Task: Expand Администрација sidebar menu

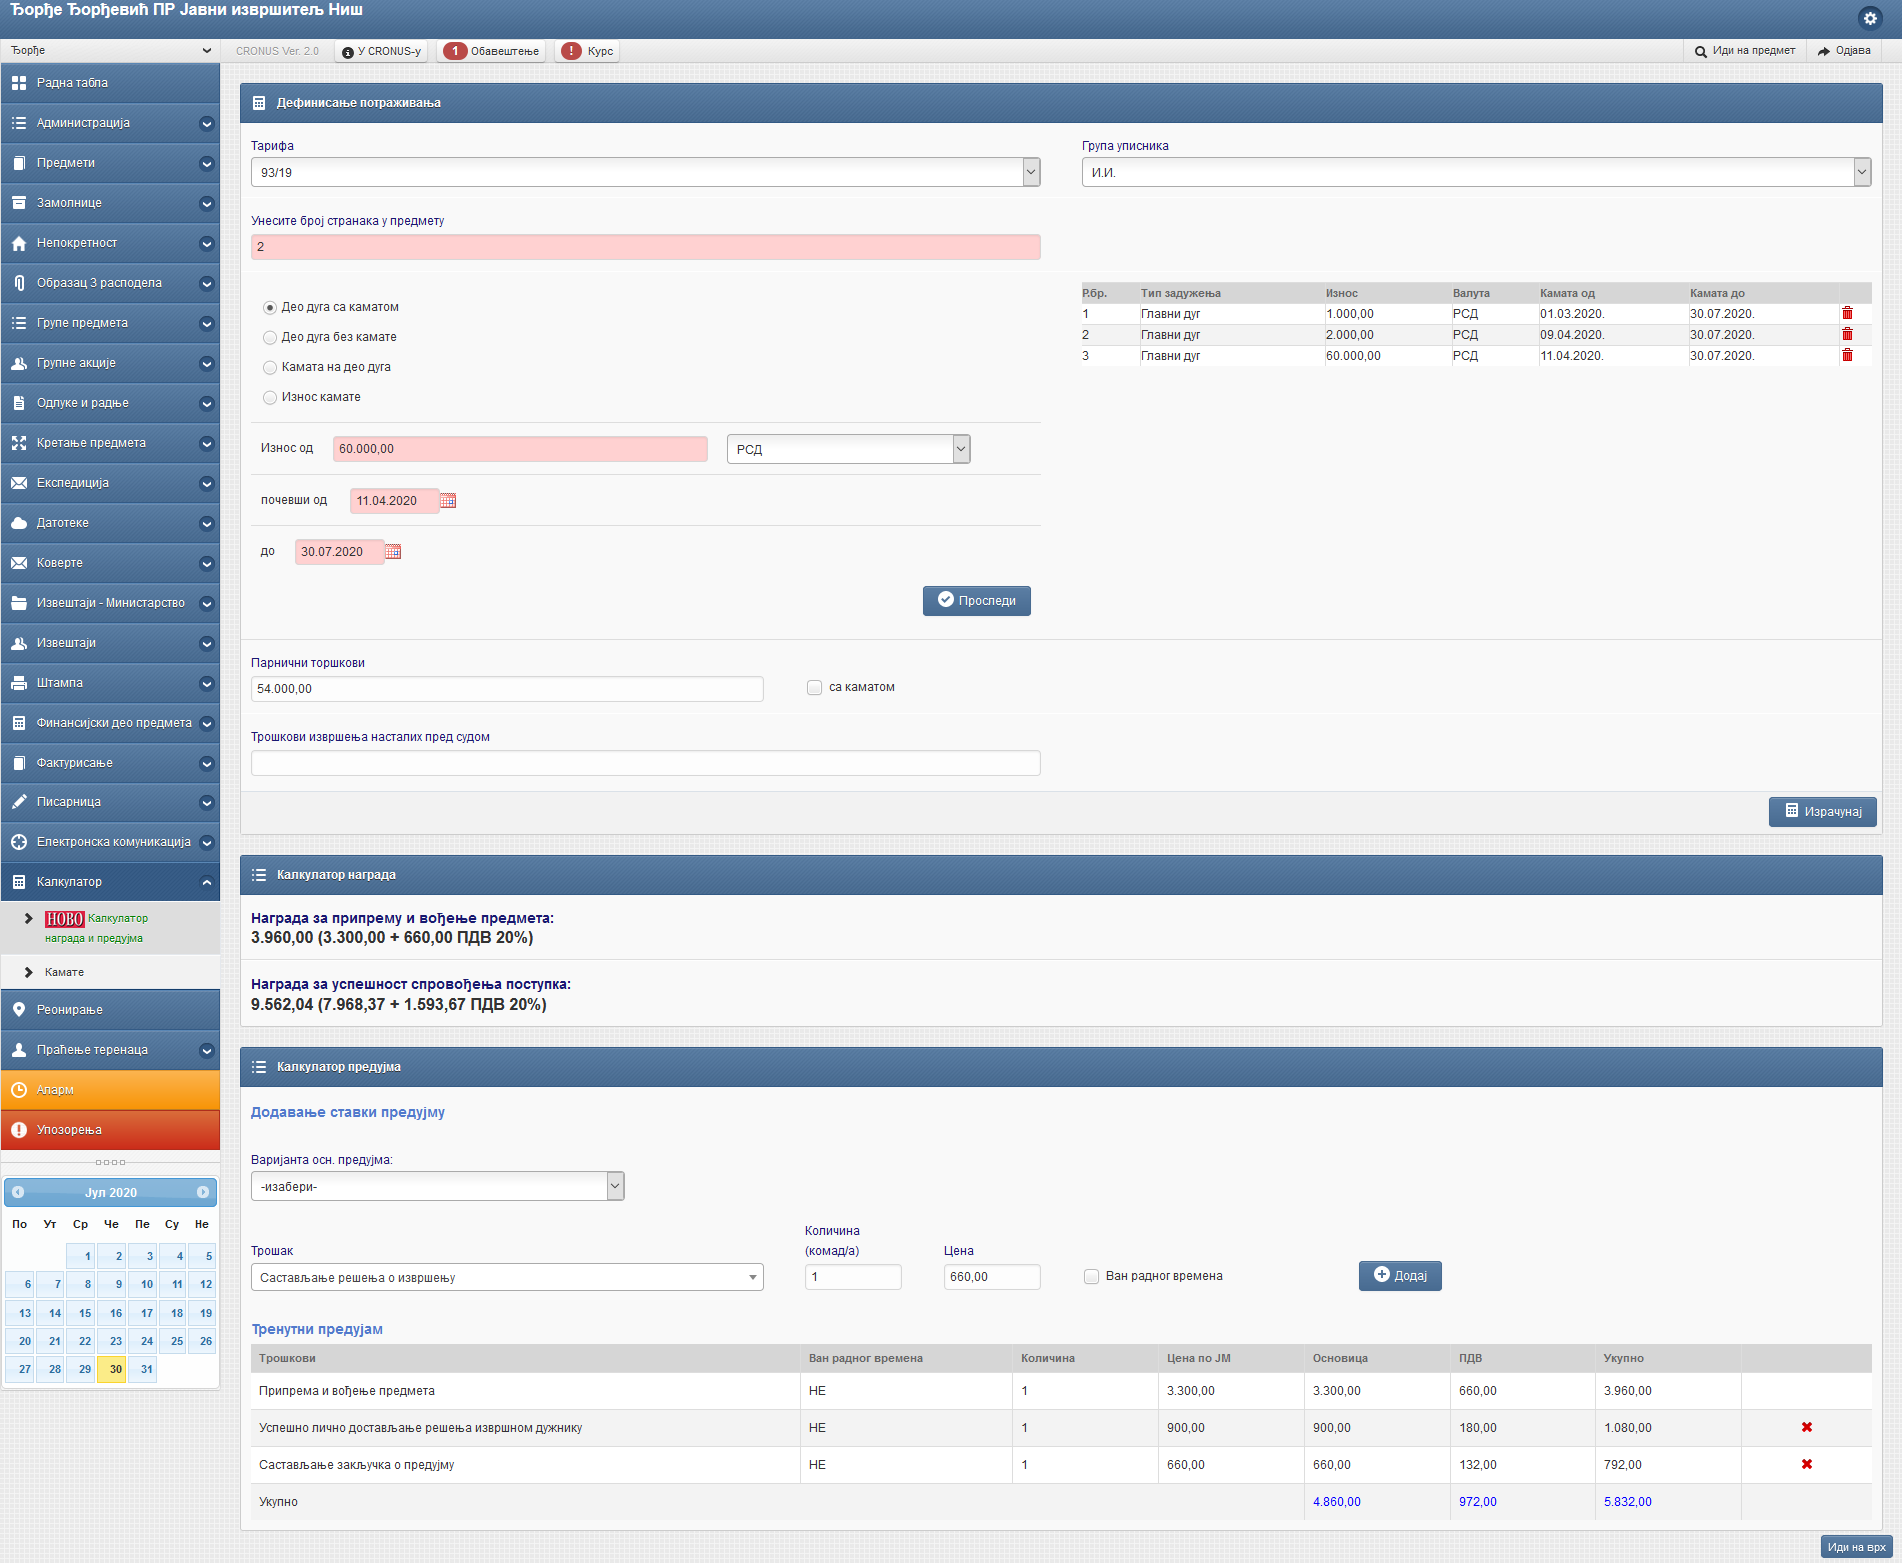Action: tap(110, 123)
